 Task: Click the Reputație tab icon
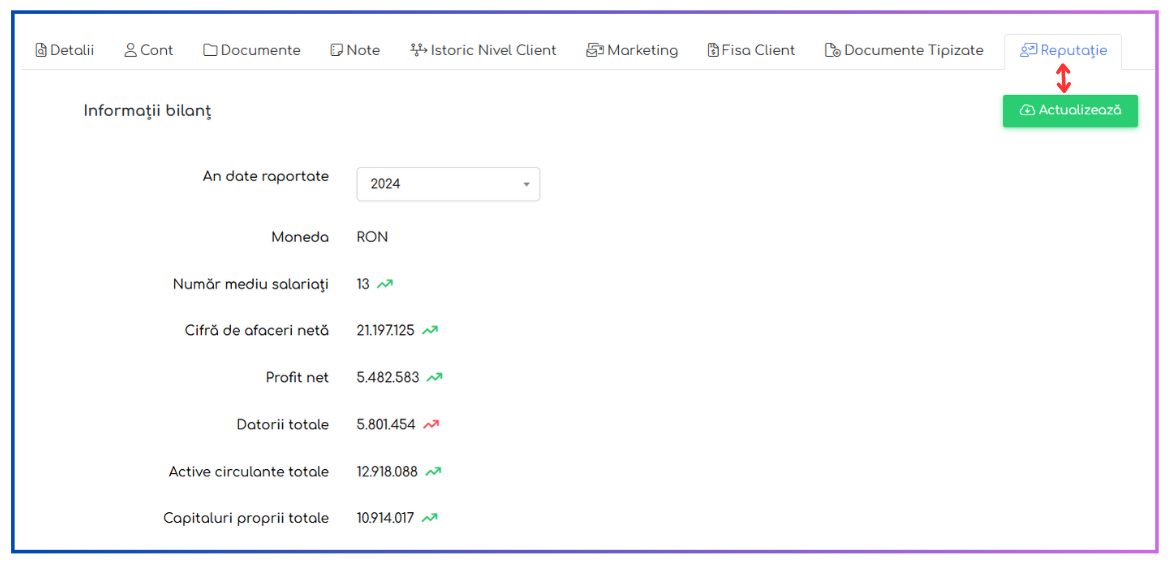[1029, 51]
